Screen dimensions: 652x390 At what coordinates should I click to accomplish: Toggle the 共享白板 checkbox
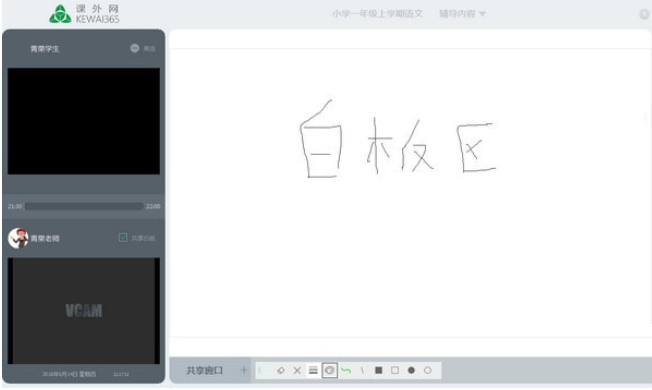[x=123, y=238]
